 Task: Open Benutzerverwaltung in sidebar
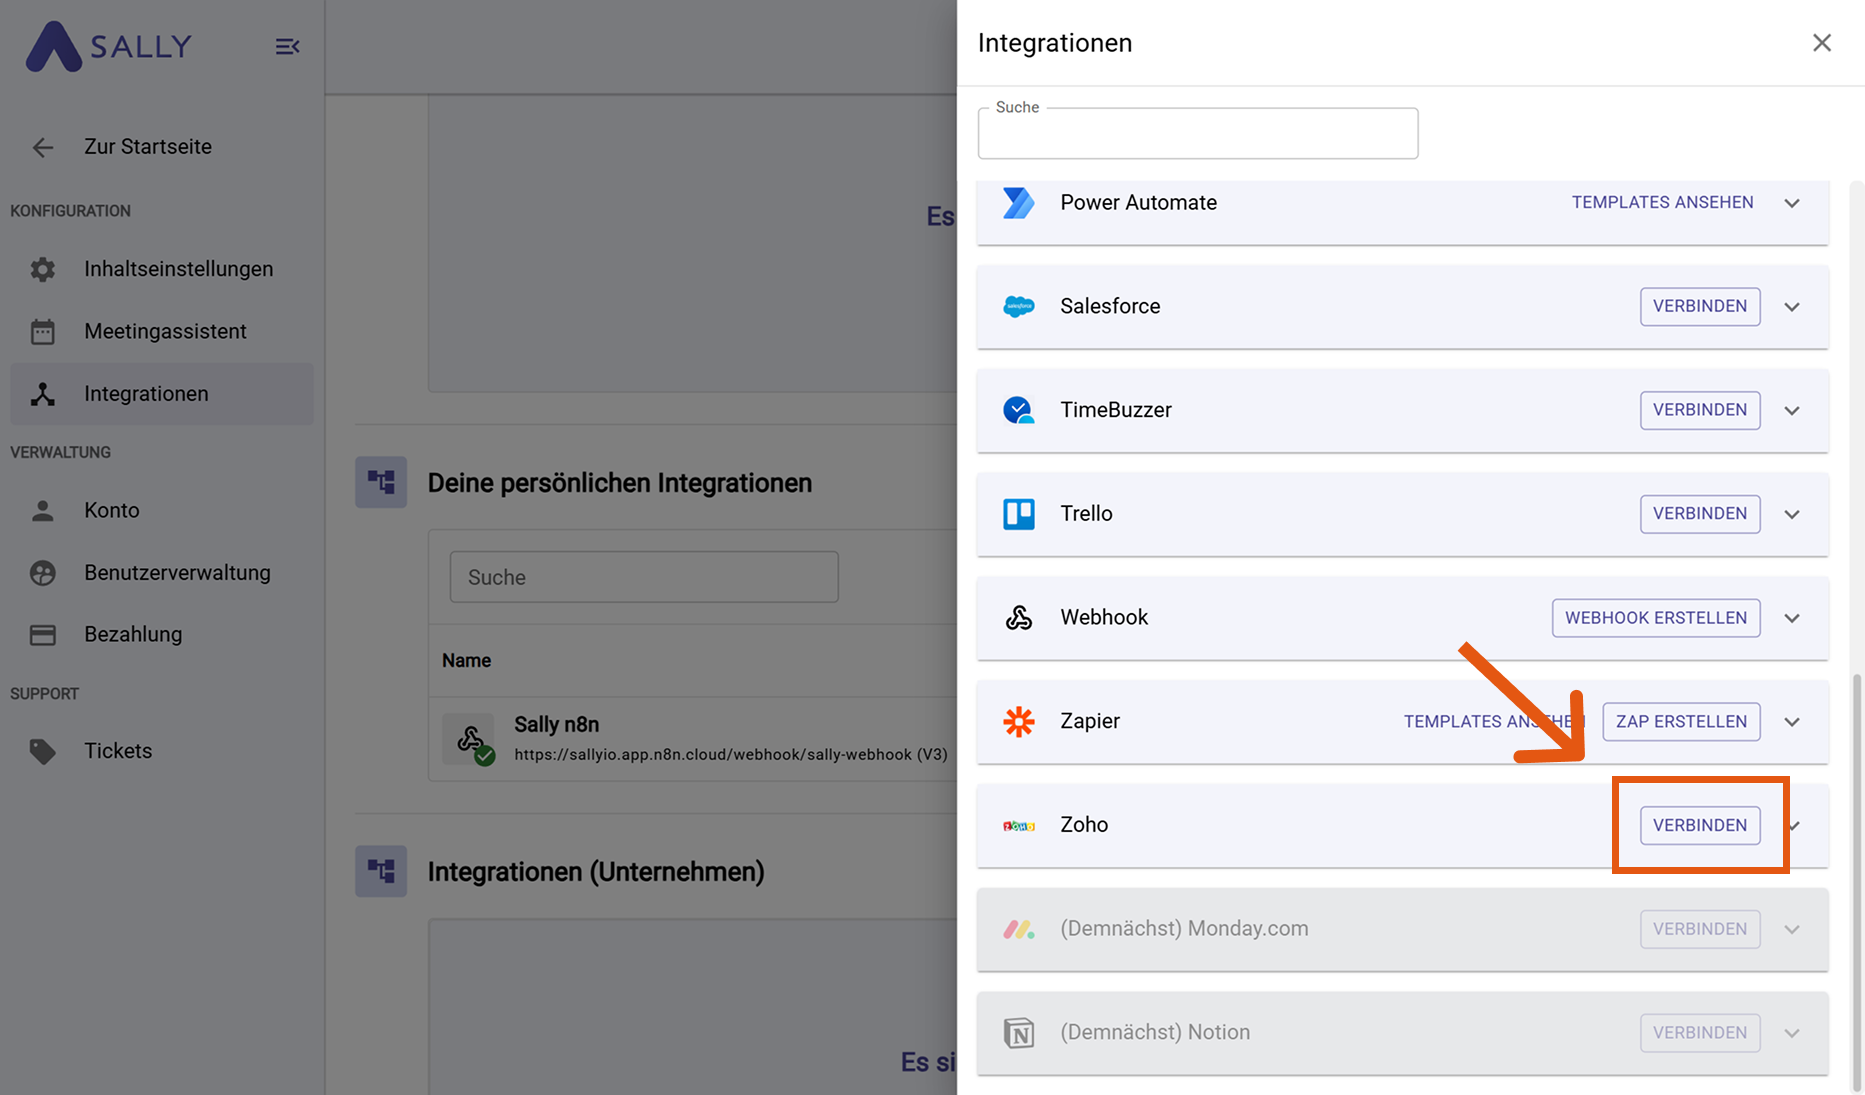coord(161,573)
